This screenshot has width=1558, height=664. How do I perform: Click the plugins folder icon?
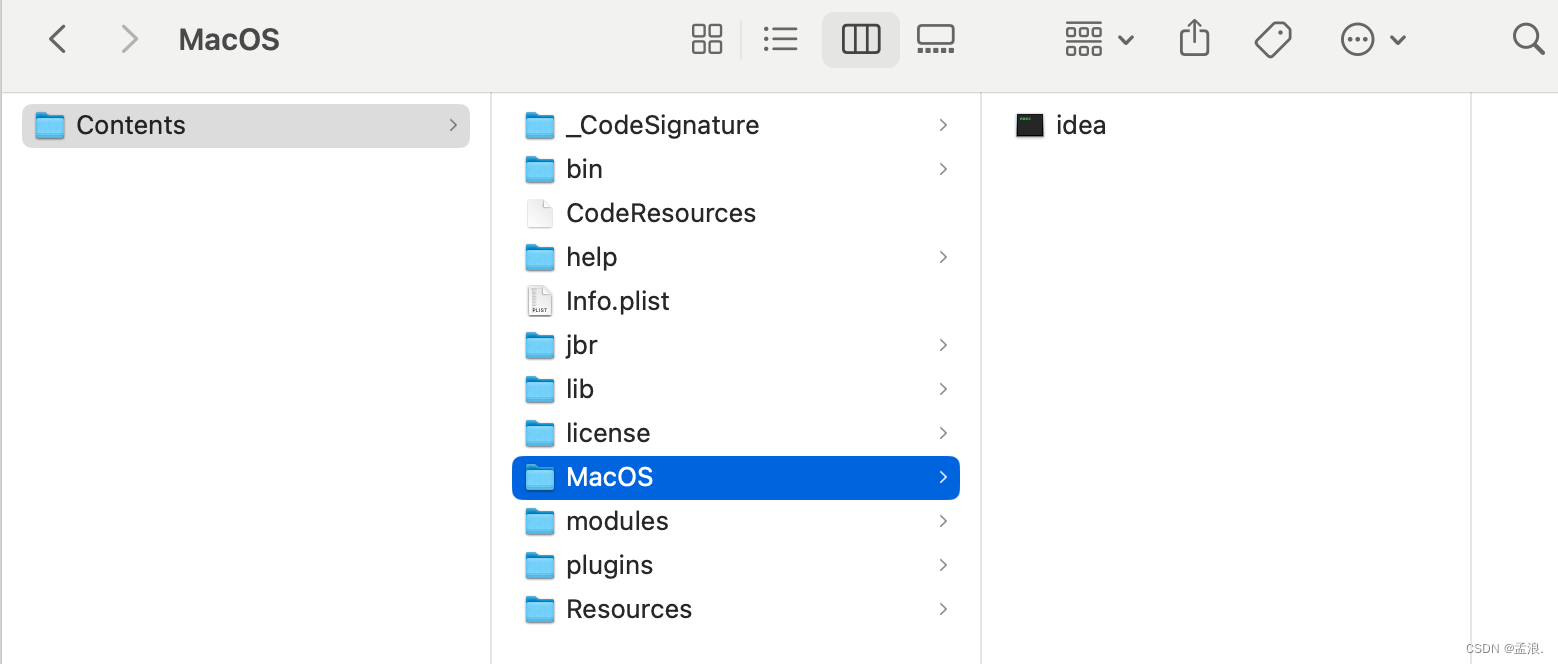click(540, 565)
